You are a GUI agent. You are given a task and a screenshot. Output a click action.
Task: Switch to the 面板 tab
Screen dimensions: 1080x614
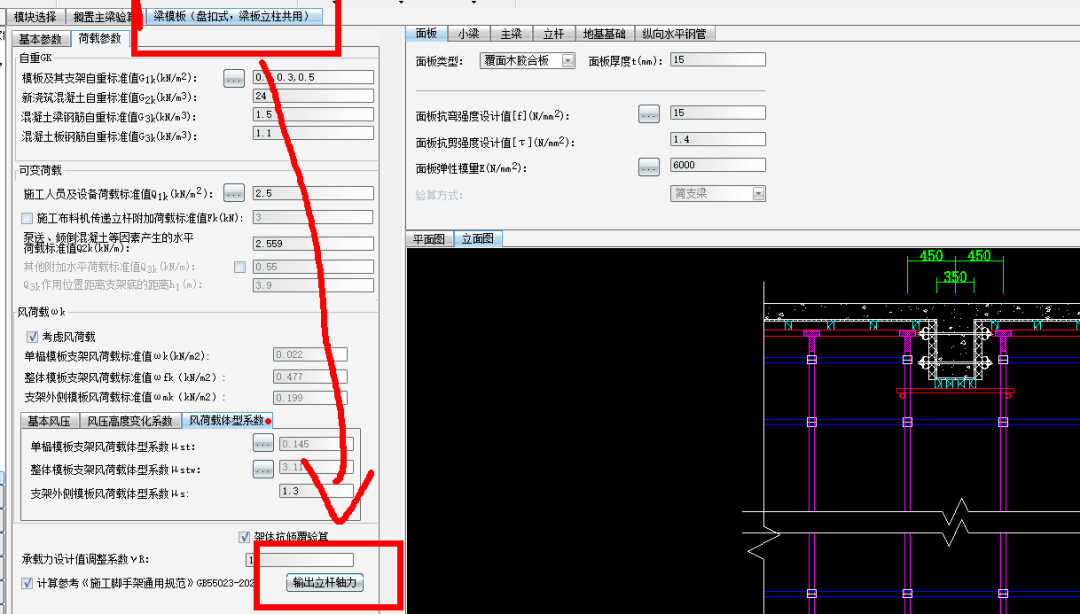426,33
